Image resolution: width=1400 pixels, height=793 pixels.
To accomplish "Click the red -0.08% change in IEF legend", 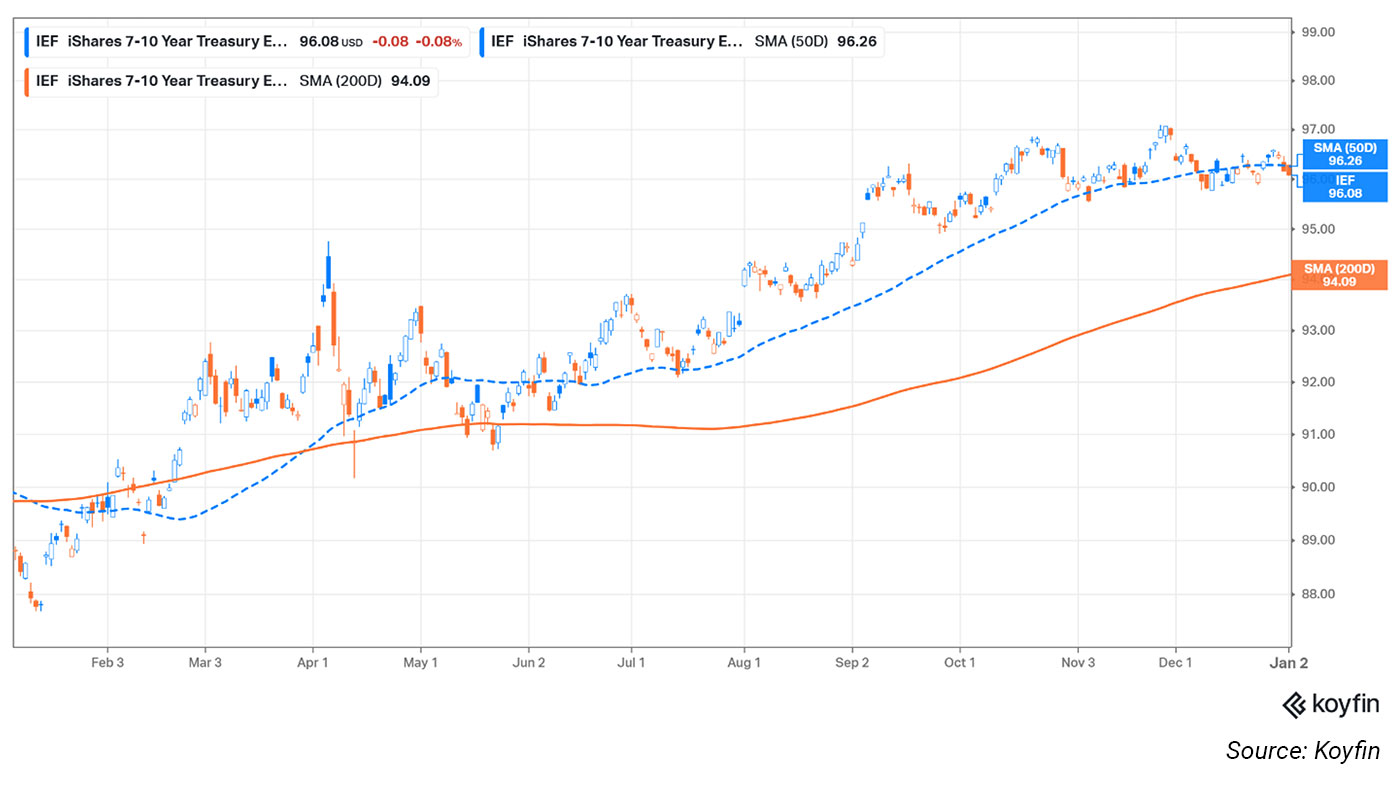I will 439,43.
